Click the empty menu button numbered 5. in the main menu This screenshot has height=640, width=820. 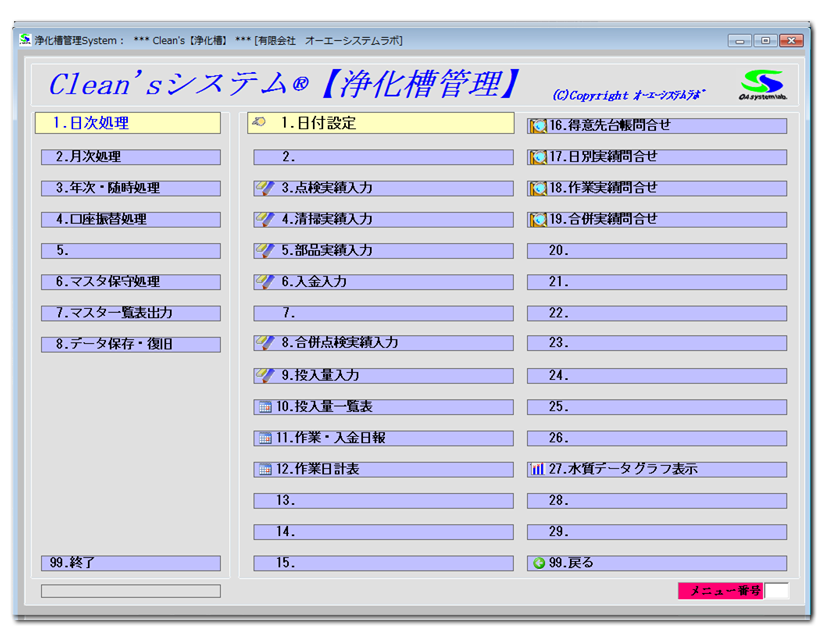click(131, 251)
